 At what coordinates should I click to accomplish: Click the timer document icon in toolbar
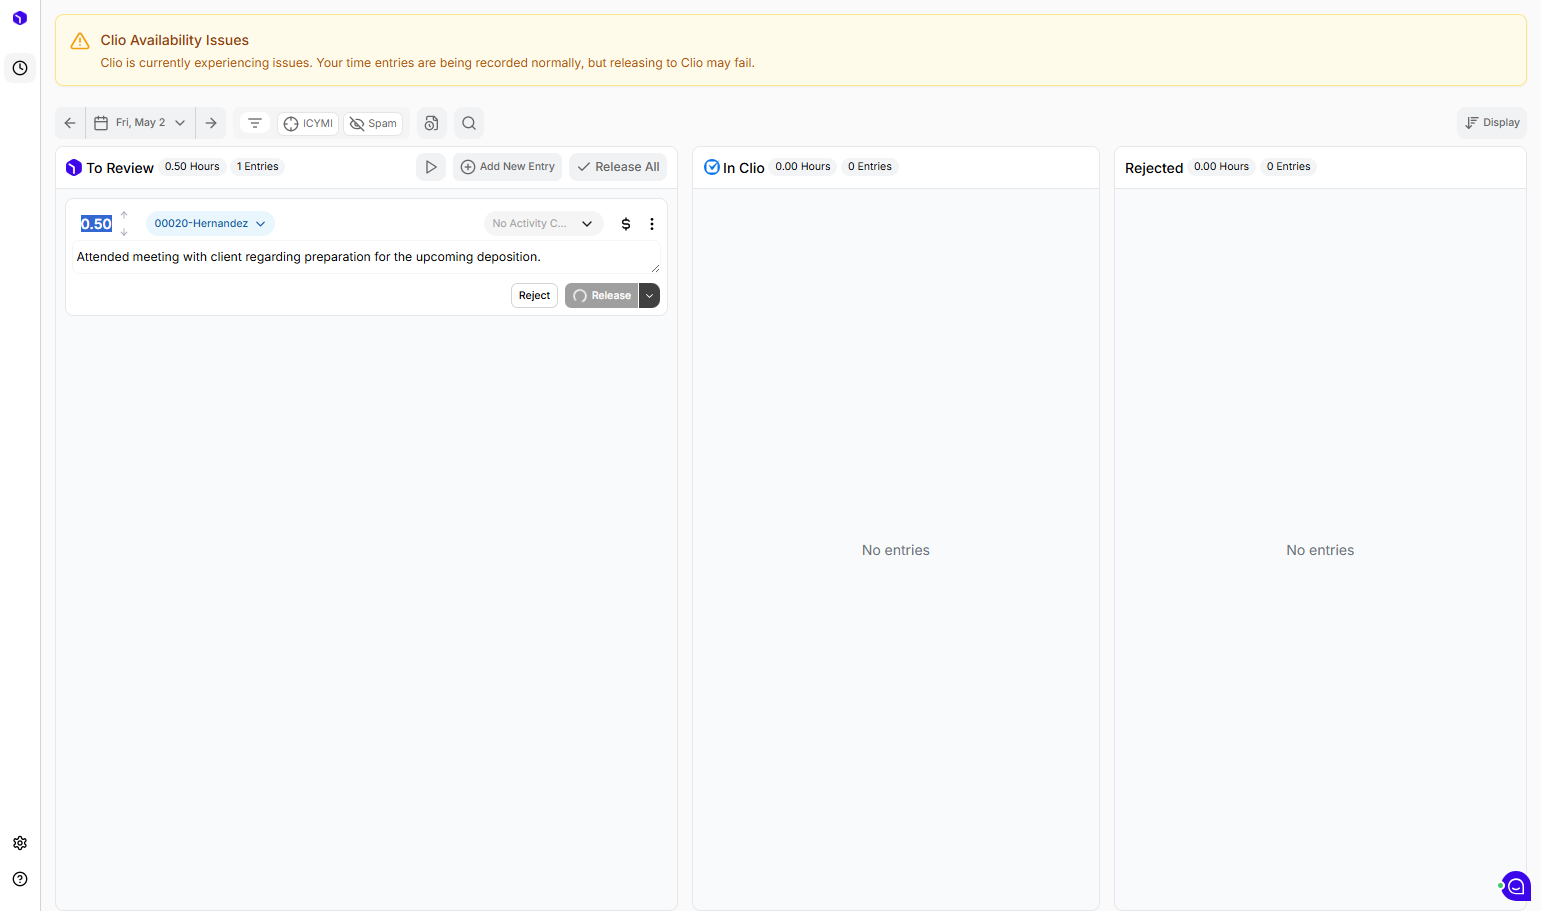point(432,123)
